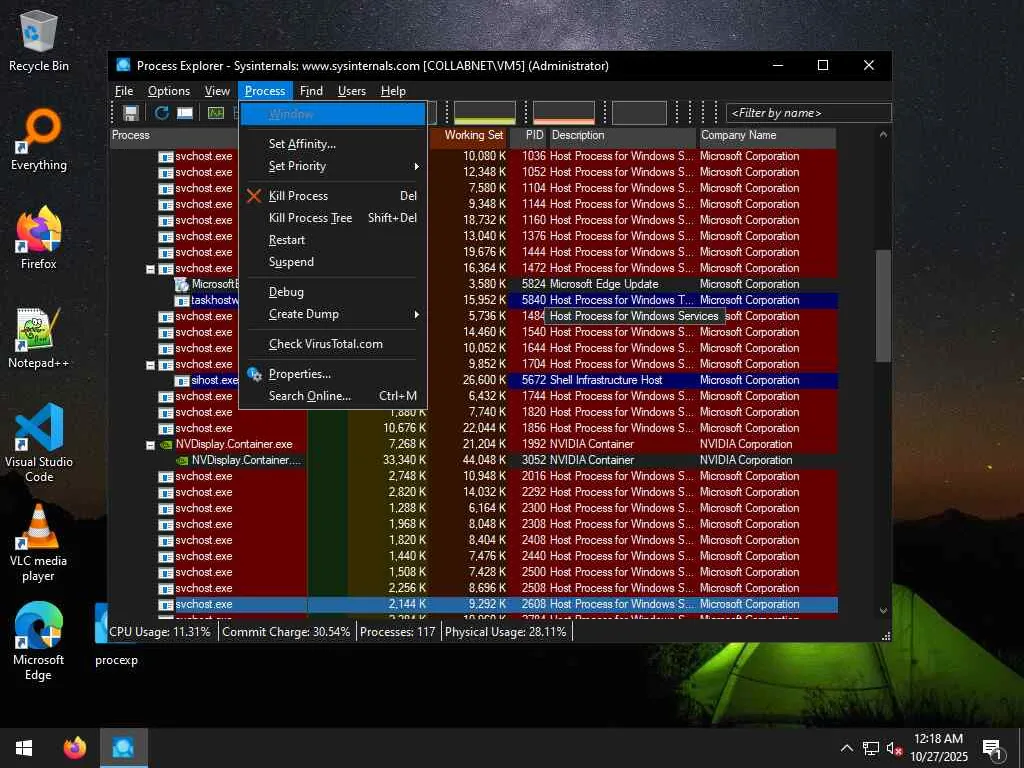Click the CPU usage mini graph in toolbar
The width and height of the screenshot is (1024, 768).
pyautogui.click(x=485, y=113)
